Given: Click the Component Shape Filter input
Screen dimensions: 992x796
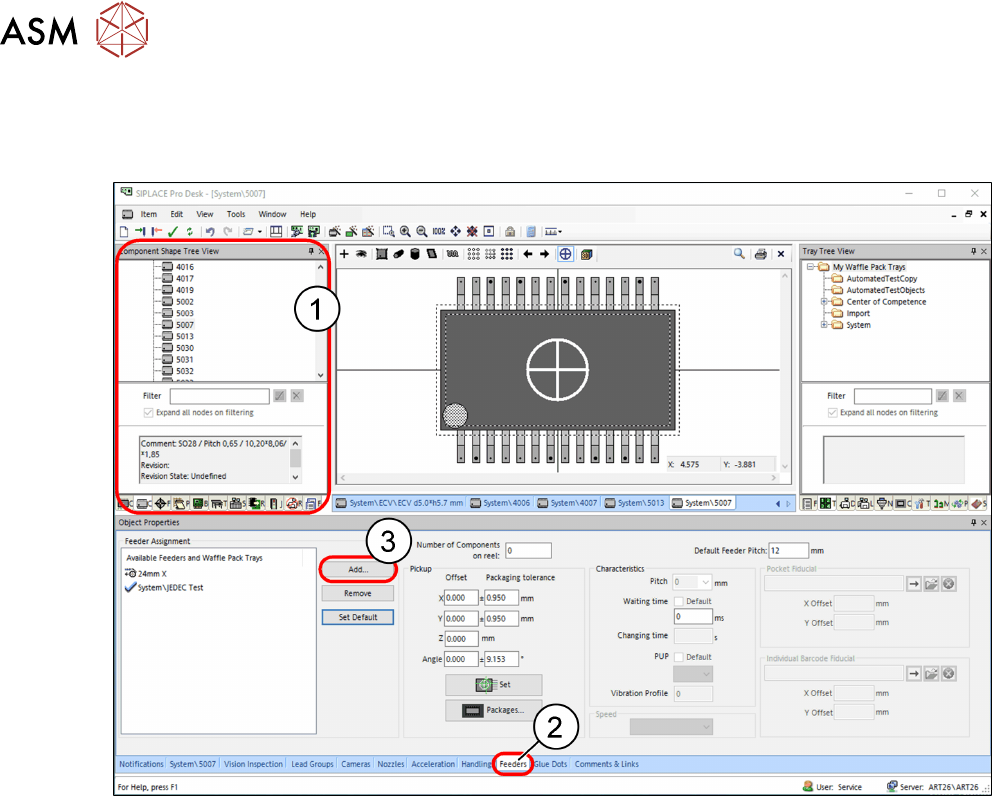Looking at the screenshot, I should 220,396.
